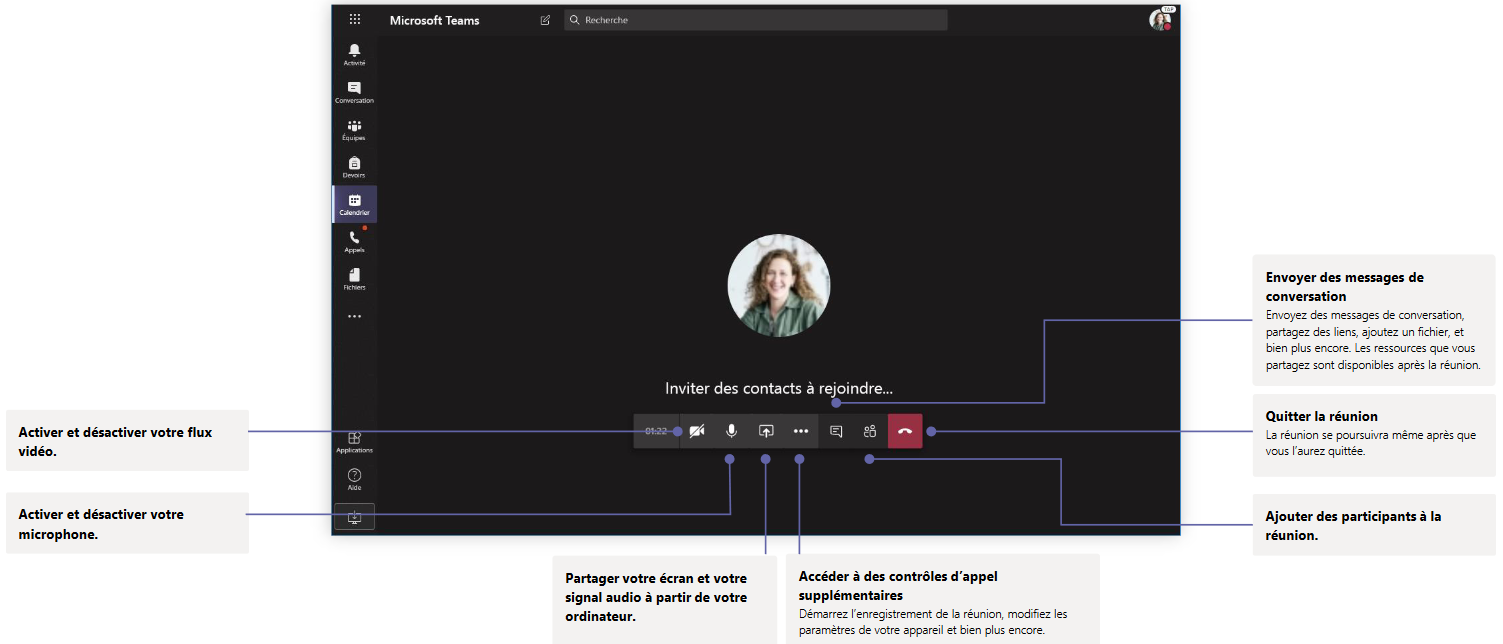Toggle the camera video on or off

pos(697,431)
